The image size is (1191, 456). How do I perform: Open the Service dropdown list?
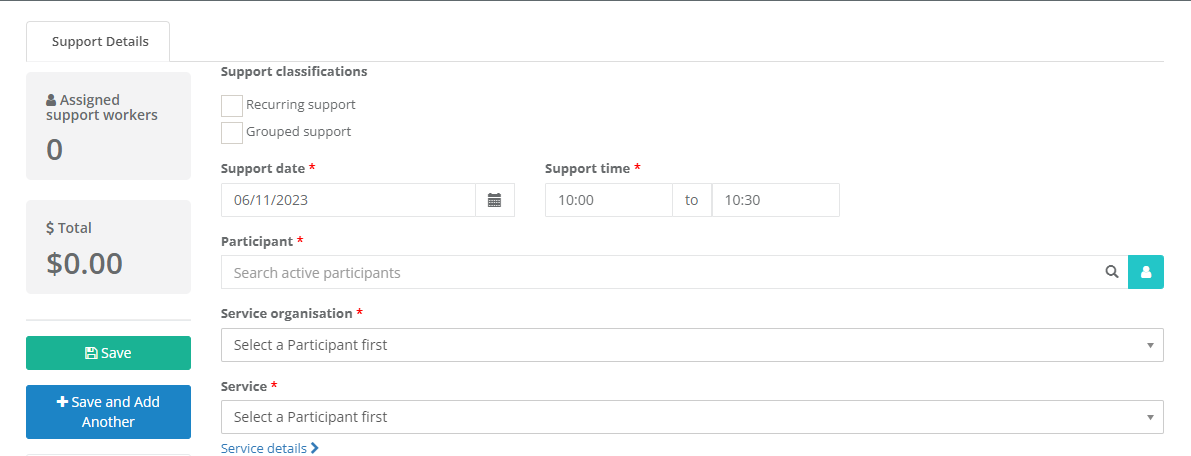692,417
